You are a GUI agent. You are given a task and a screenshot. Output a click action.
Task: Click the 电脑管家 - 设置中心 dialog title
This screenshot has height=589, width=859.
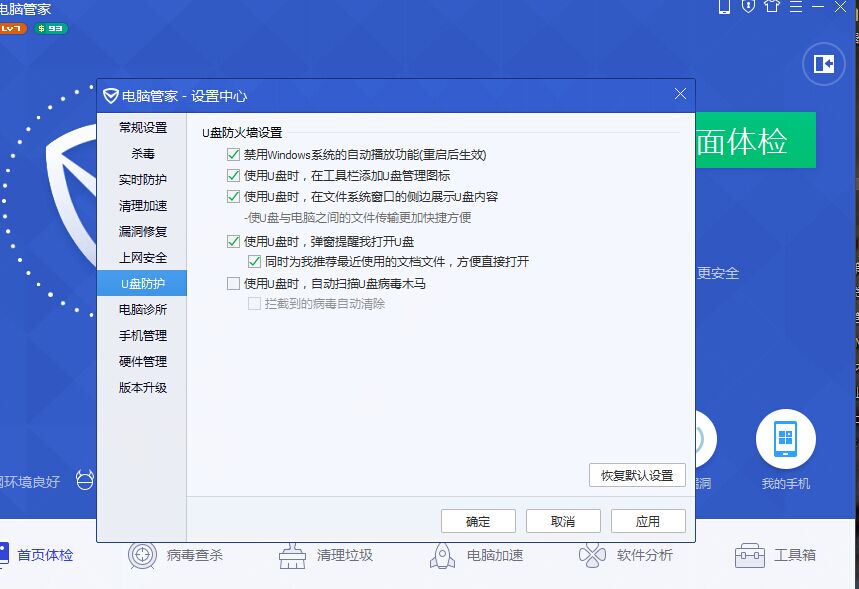184,96
